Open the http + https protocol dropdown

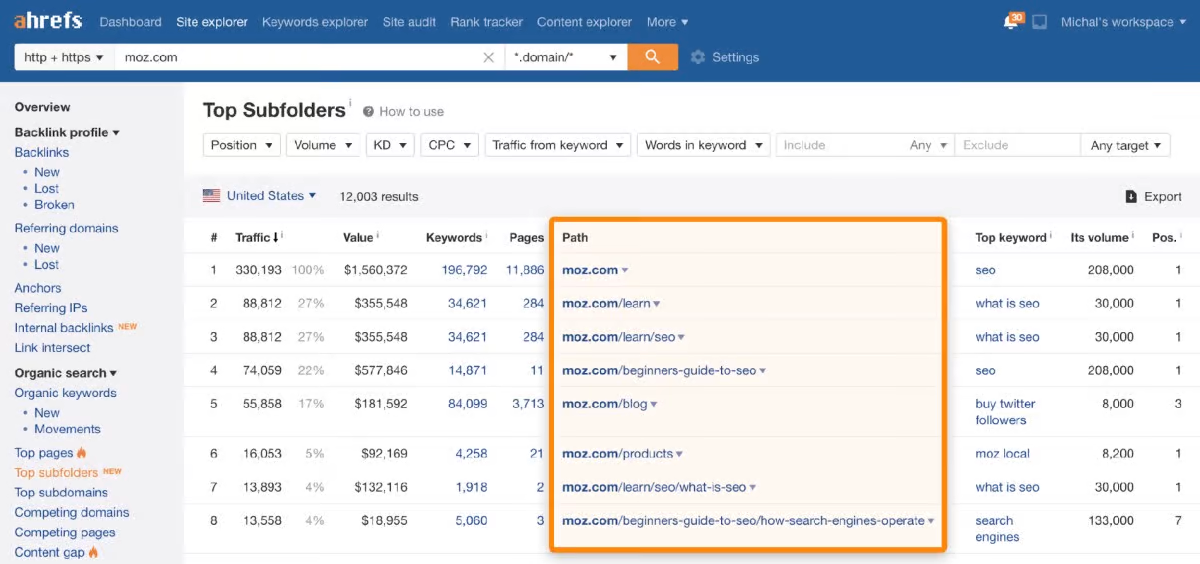click(64, 58)
